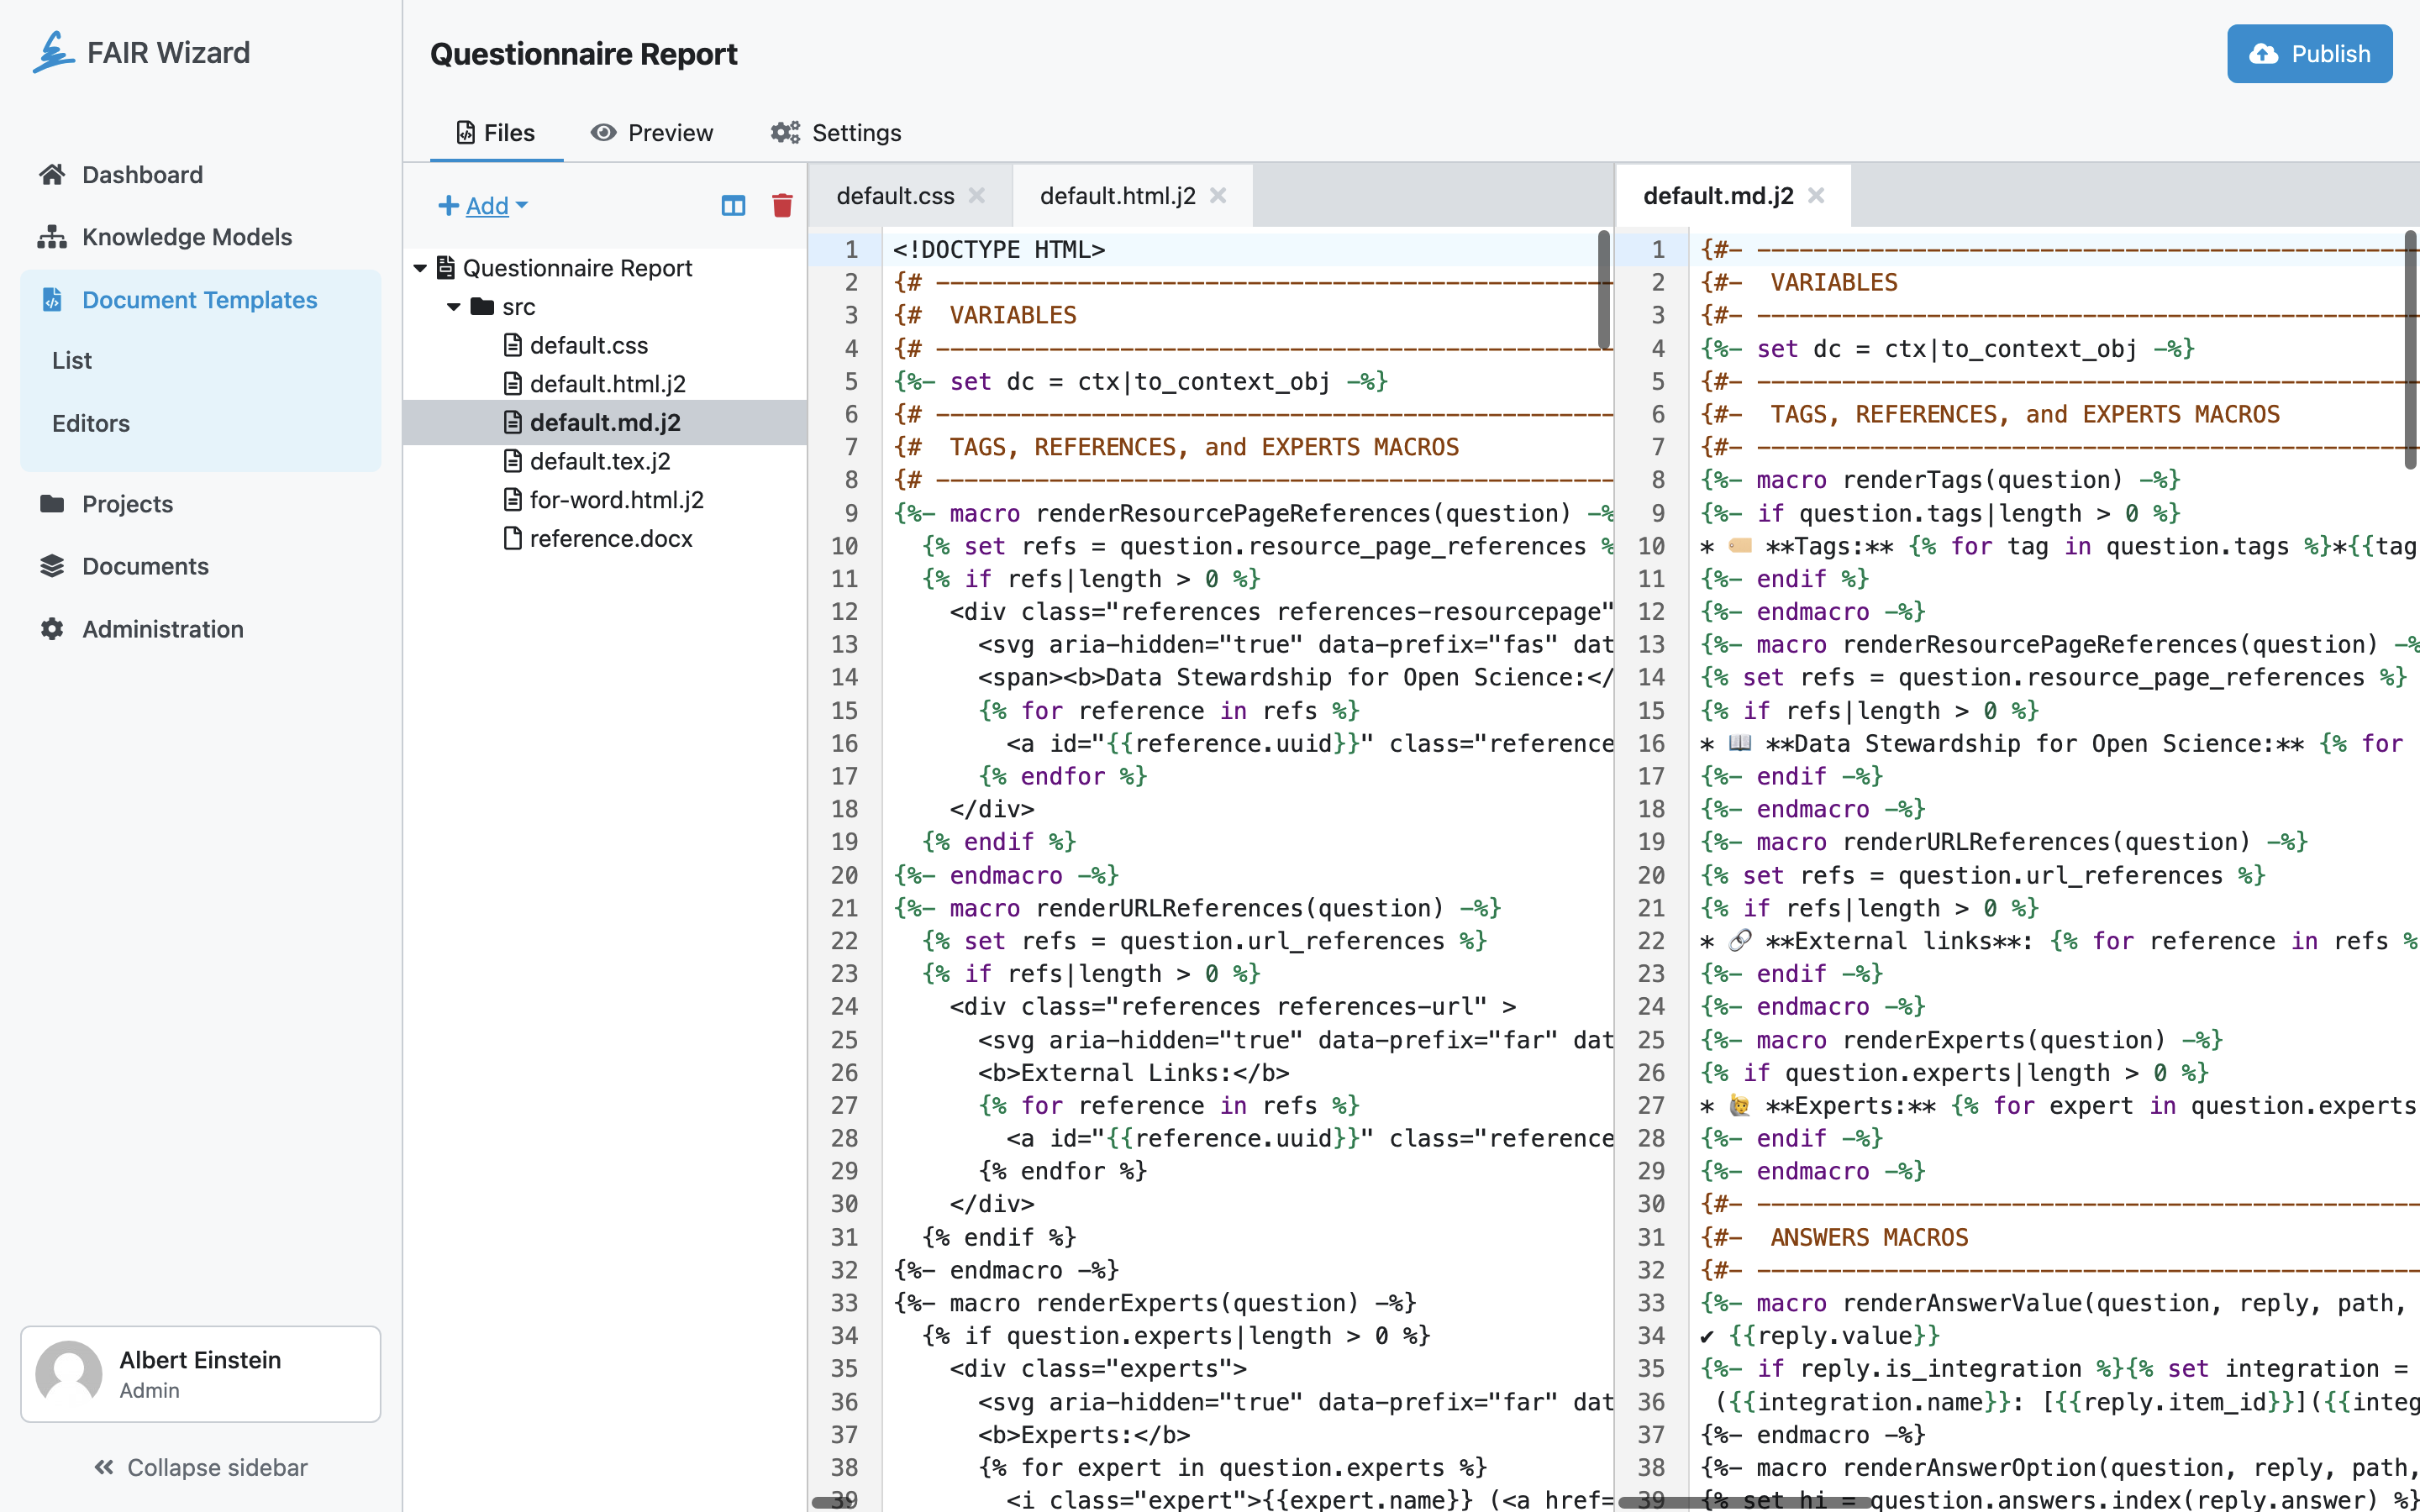Open Albert Einstein user profile card
Viewport: 2420px width, 1512px height.
click(x=201, y=1374)
